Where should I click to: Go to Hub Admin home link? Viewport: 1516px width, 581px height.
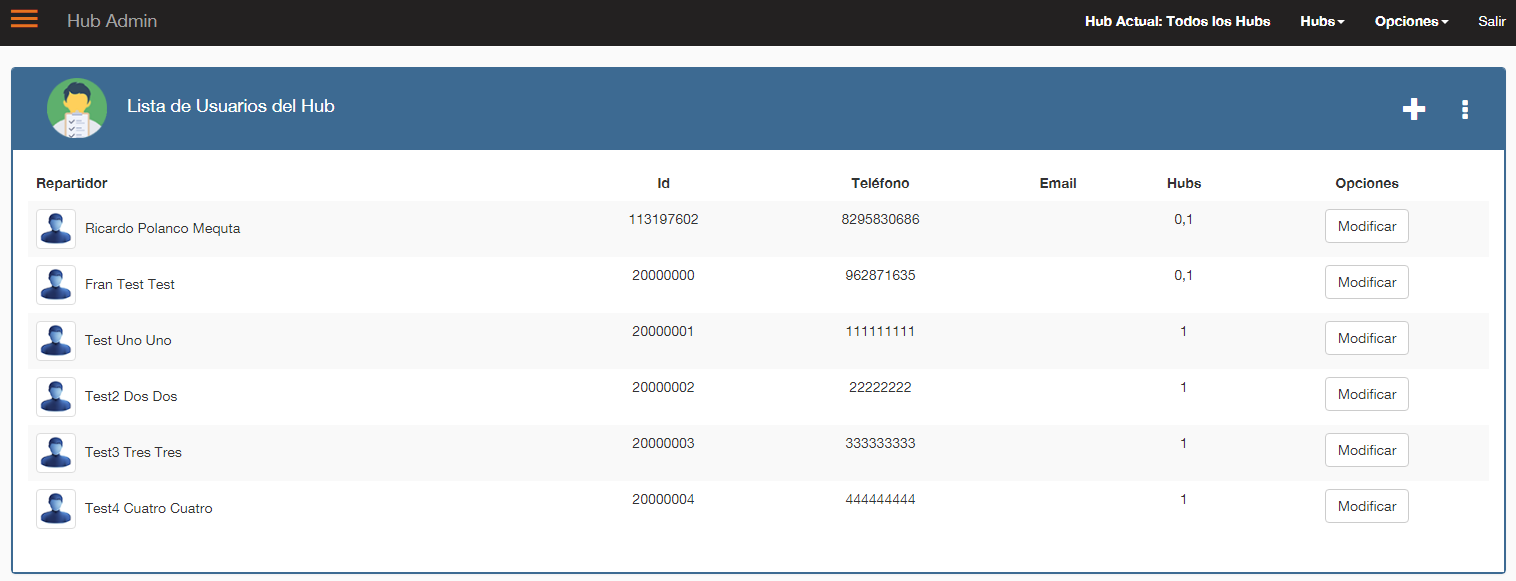112,21
